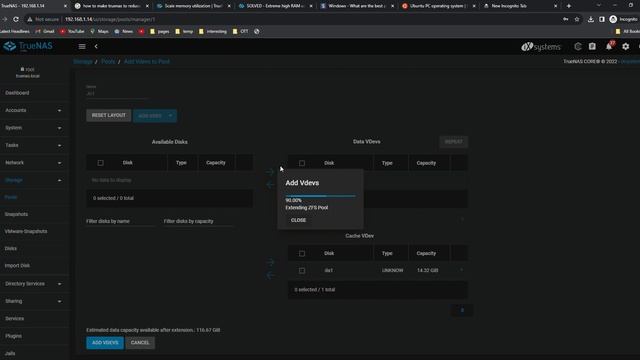Open the settings gear icon in top bar
The image size is (640, 360).
click(x=626, y=47)
